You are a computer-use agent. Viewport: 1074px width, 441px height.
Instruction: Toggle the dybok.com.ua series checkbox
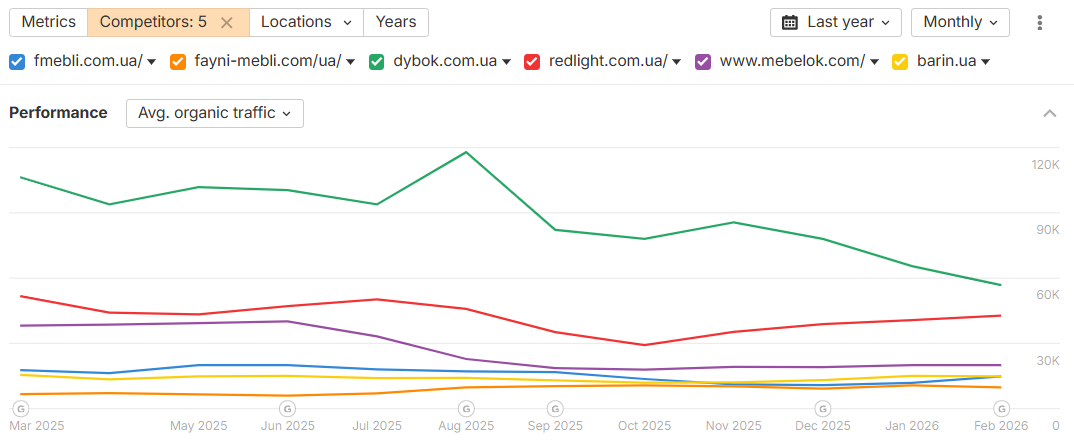pyautogui.click(x=377, y=61)
